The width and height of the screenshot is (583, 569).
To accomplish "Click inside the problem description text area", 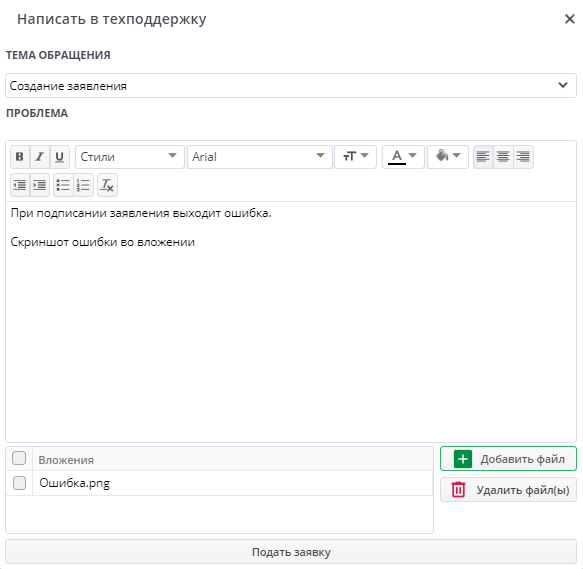I will (x=291, y=322).
